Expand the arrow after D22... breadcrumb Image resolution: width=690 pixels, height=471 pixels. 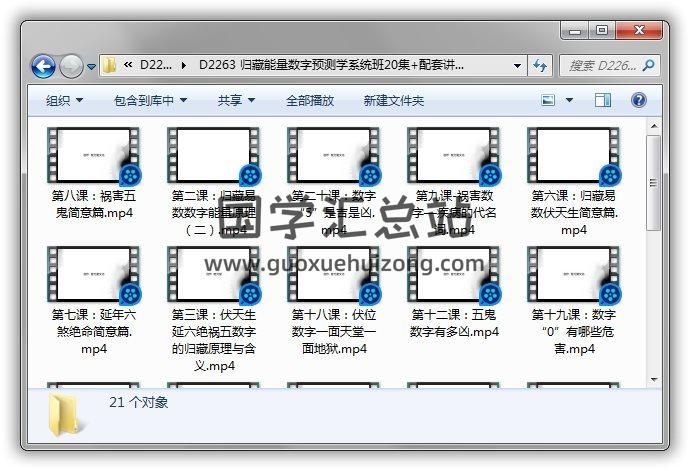184,66
